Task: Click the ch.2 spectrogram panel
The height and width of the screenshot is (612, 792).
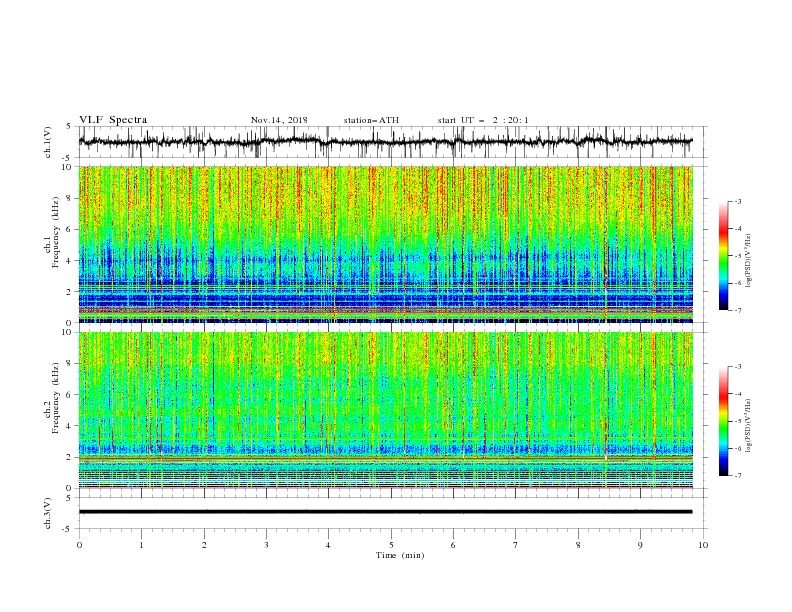Action: pos(385,410)
